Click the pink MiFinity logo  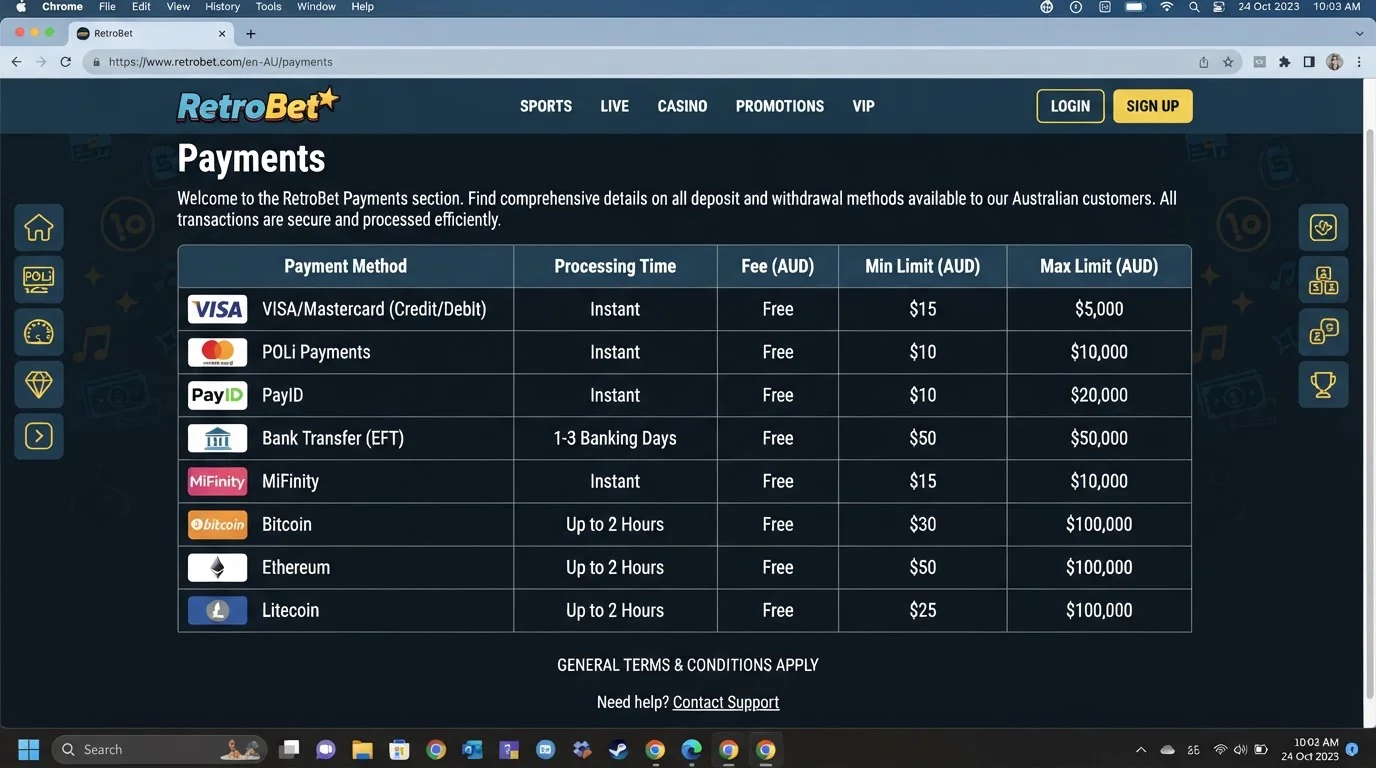tap(217, 481)
